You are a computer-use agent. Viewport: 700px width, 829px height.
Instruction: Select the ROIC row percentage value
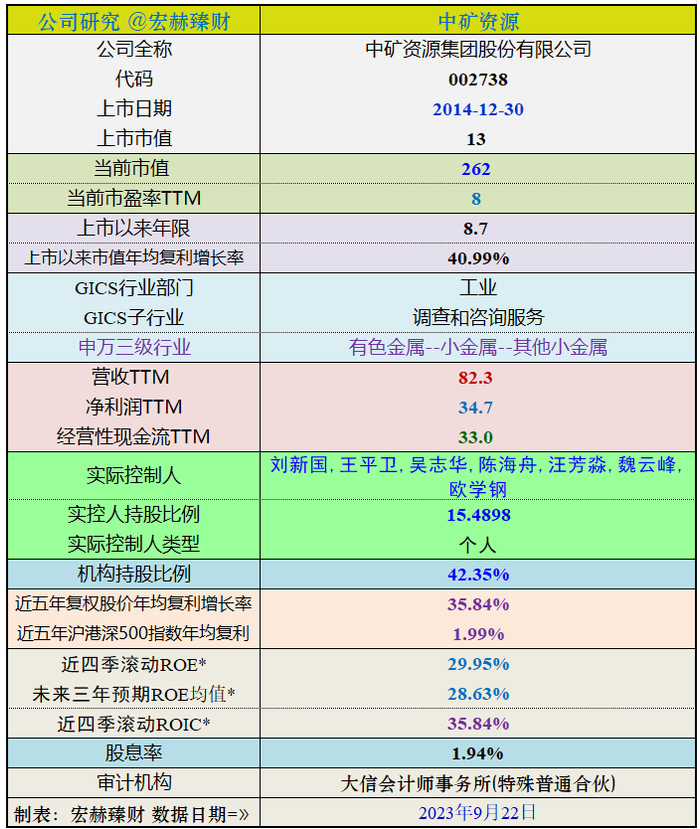[x=478, y=724]
